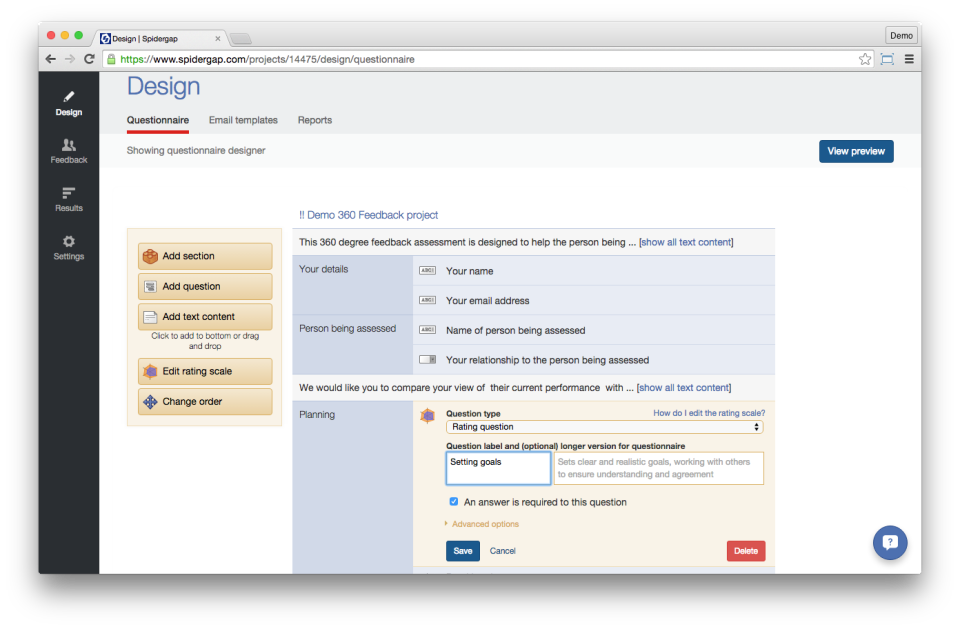This screenshot has width=960, height=629.
Task: Open the Design section in sidebar
Action: (x=69, y=103)
